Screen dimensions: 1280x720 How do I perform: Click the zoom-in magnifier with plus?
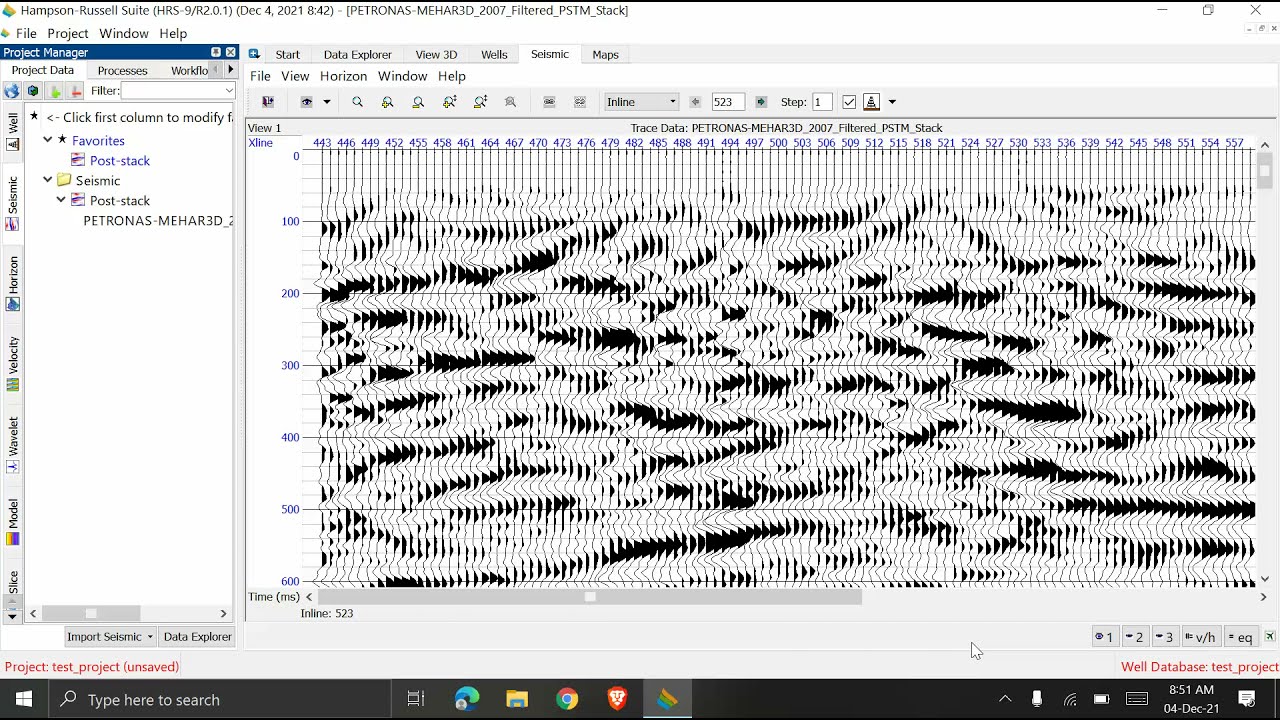(387, 102)
